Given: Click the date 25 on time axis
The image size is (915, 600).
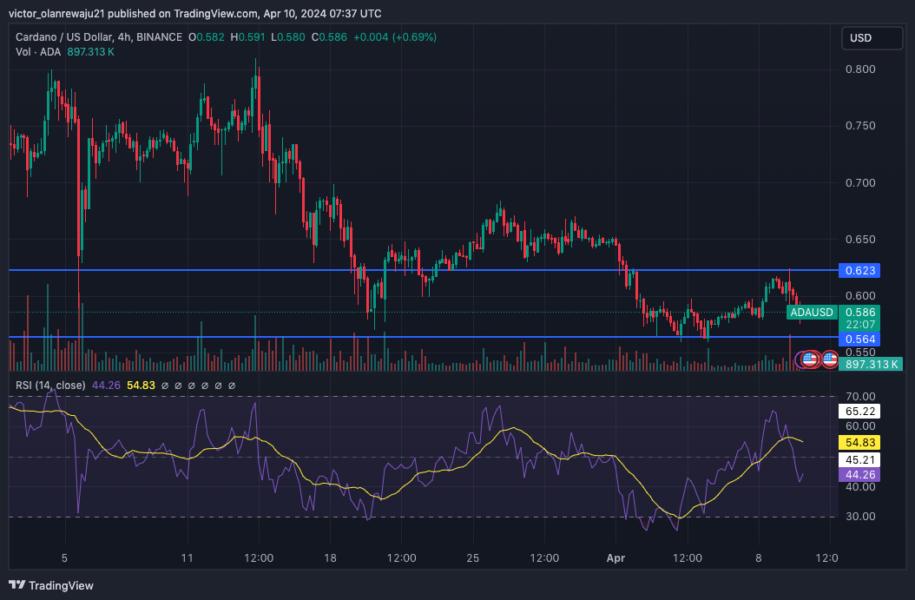Looking at the screenshot, I should [473, 558].
